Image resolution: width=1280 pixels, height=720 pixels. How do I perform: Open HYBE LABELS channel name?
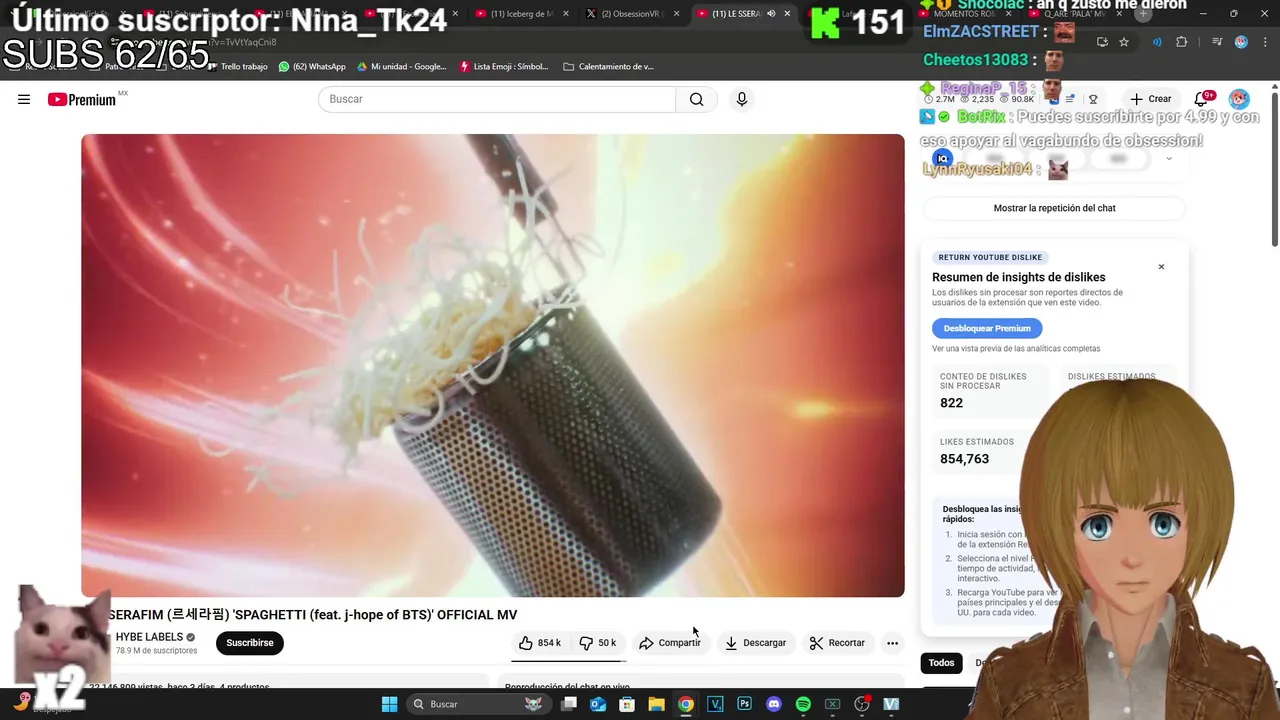[x=149, y=637]
